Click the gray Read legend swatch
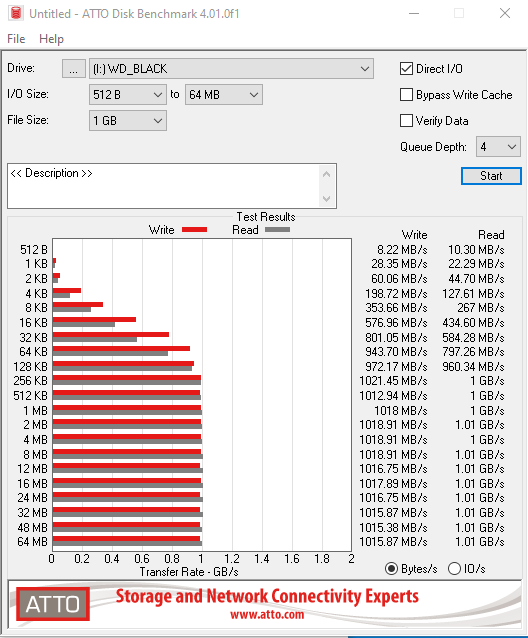 point(277,230)
